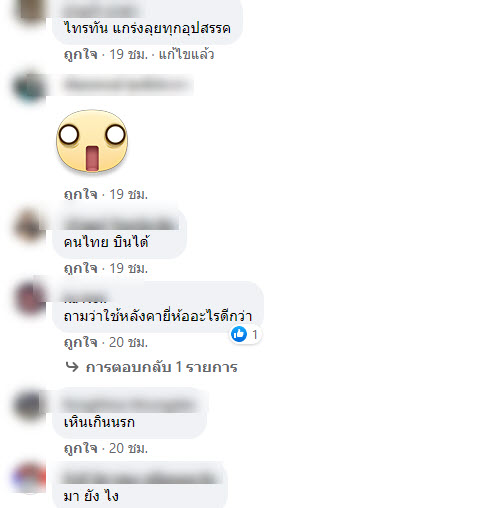Like the comment เห็นเกินนรก
This screenshot has width=486, height=508.
[80, 448]
